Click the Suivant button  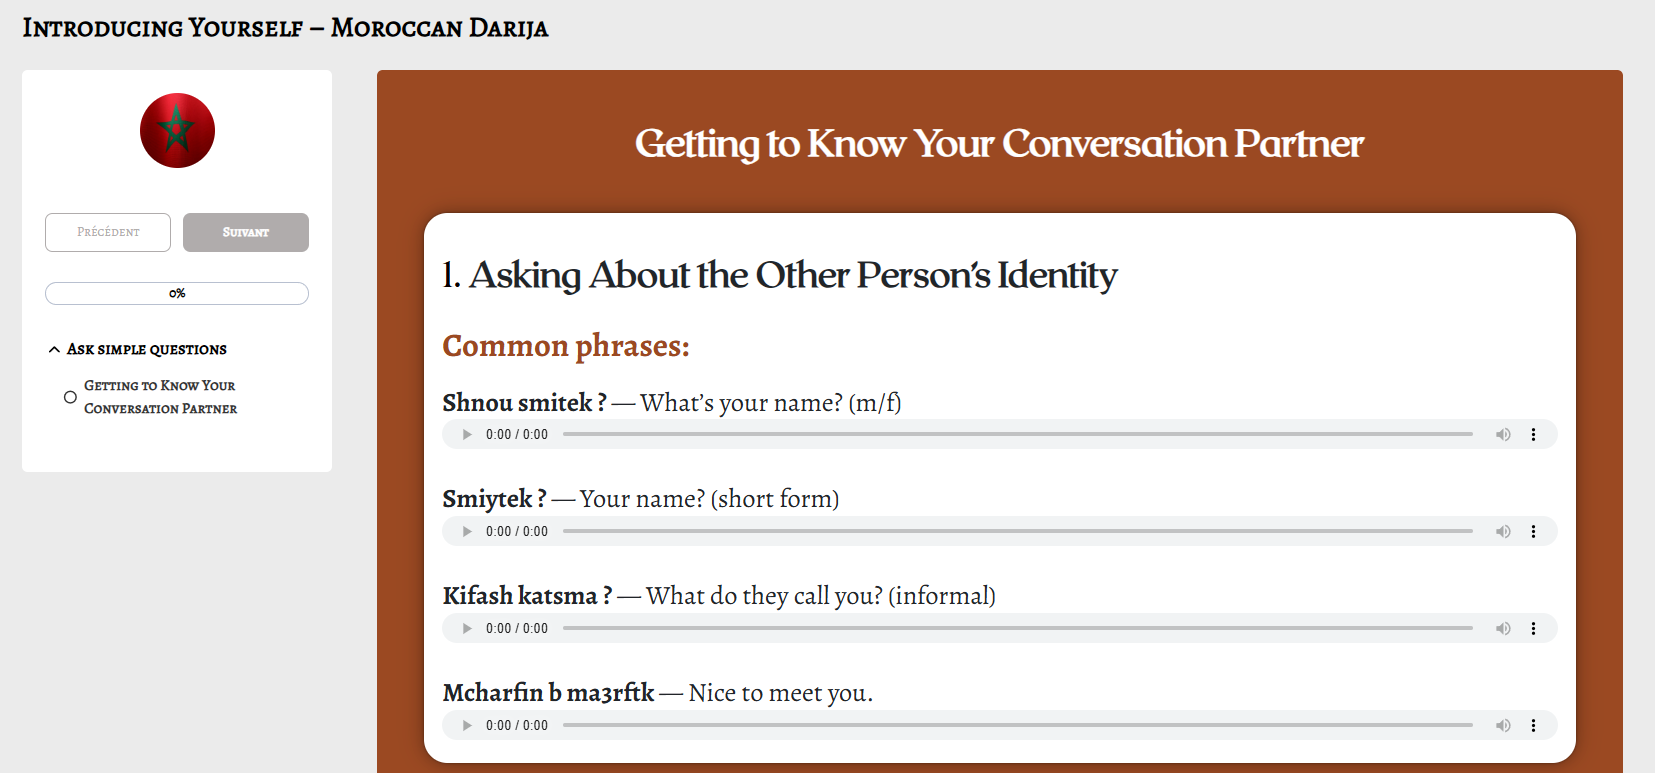[x=246, y=232]
